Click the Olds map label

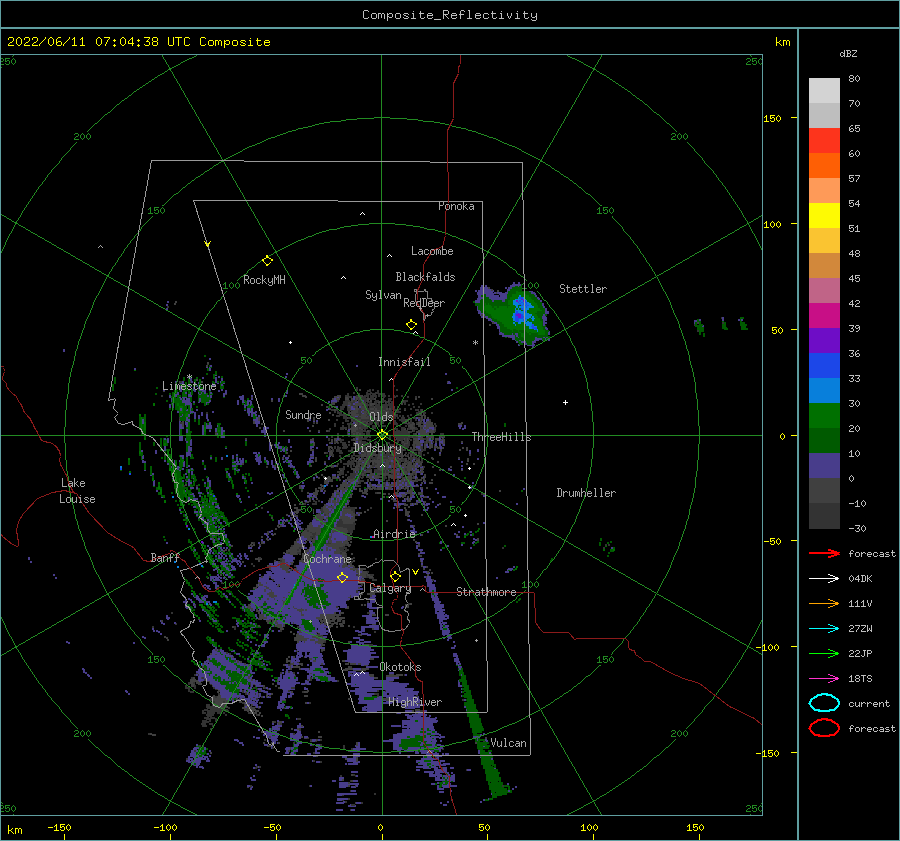pyautogui.click(x=381, y=416)
